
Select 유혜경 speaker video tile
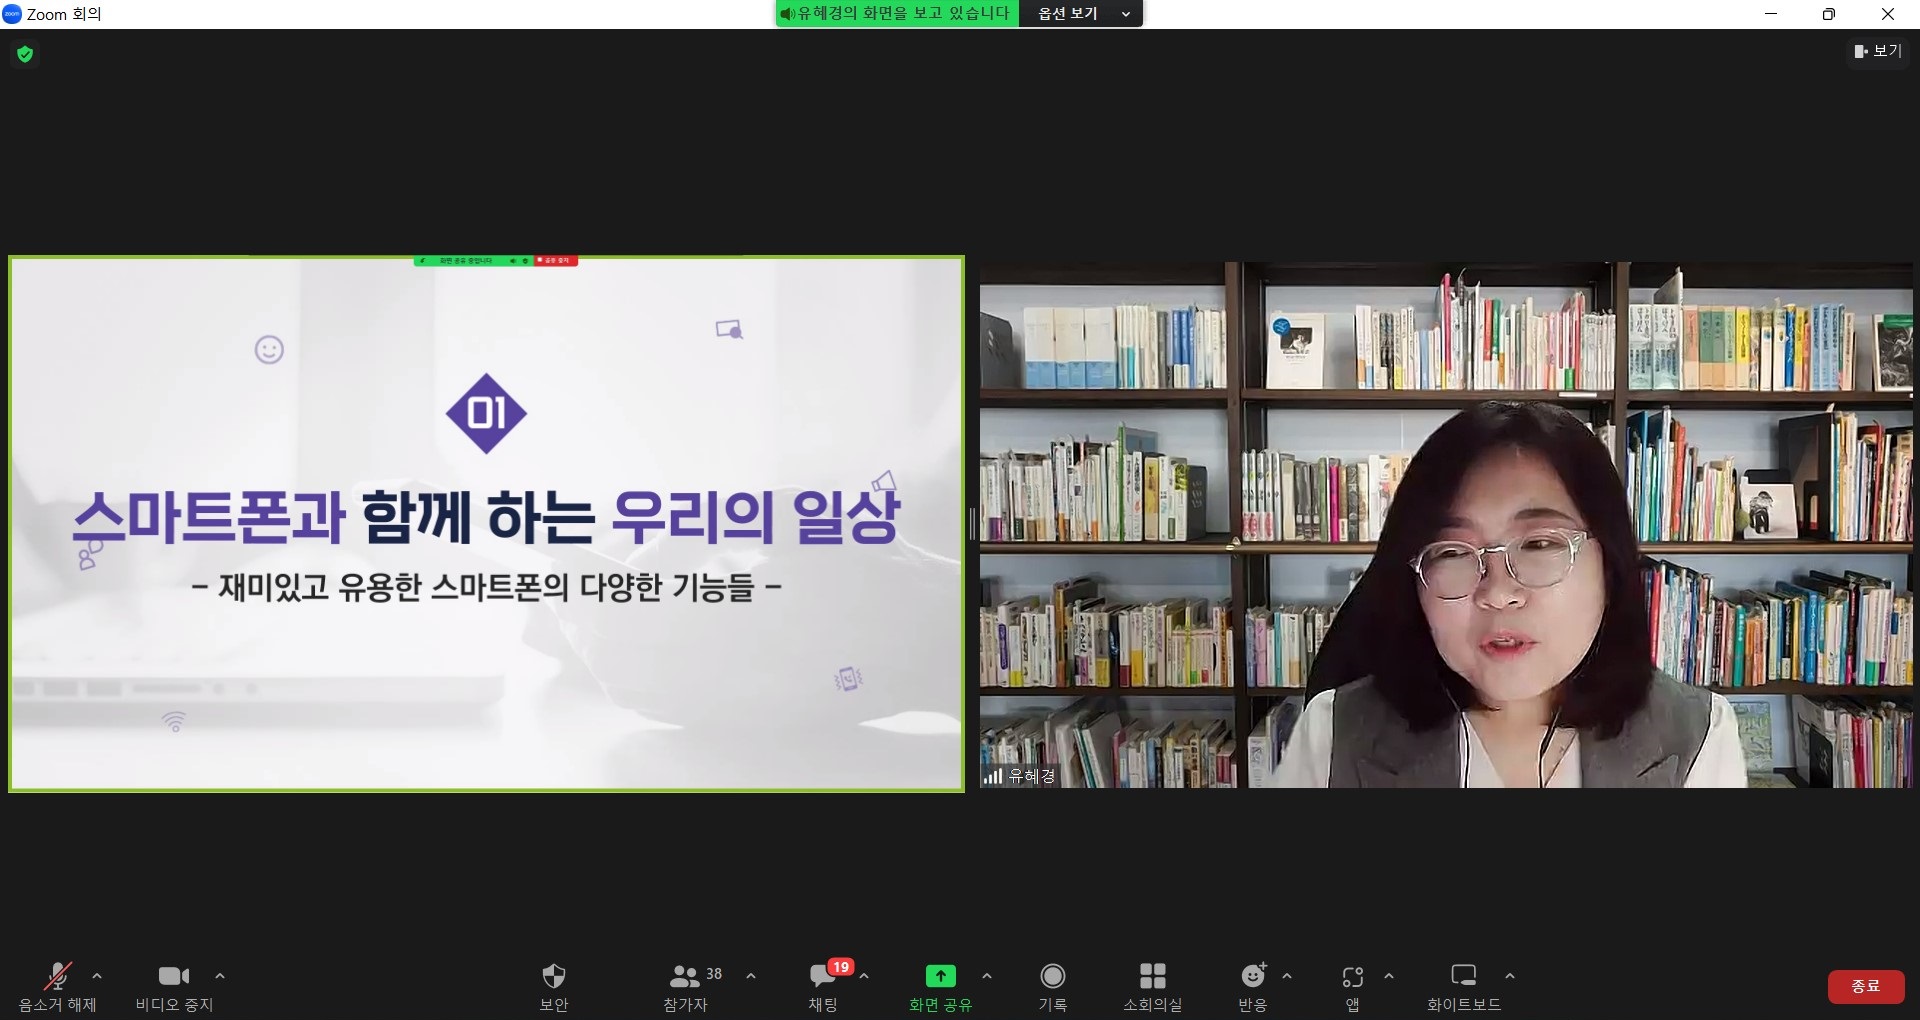point(1446,525)
